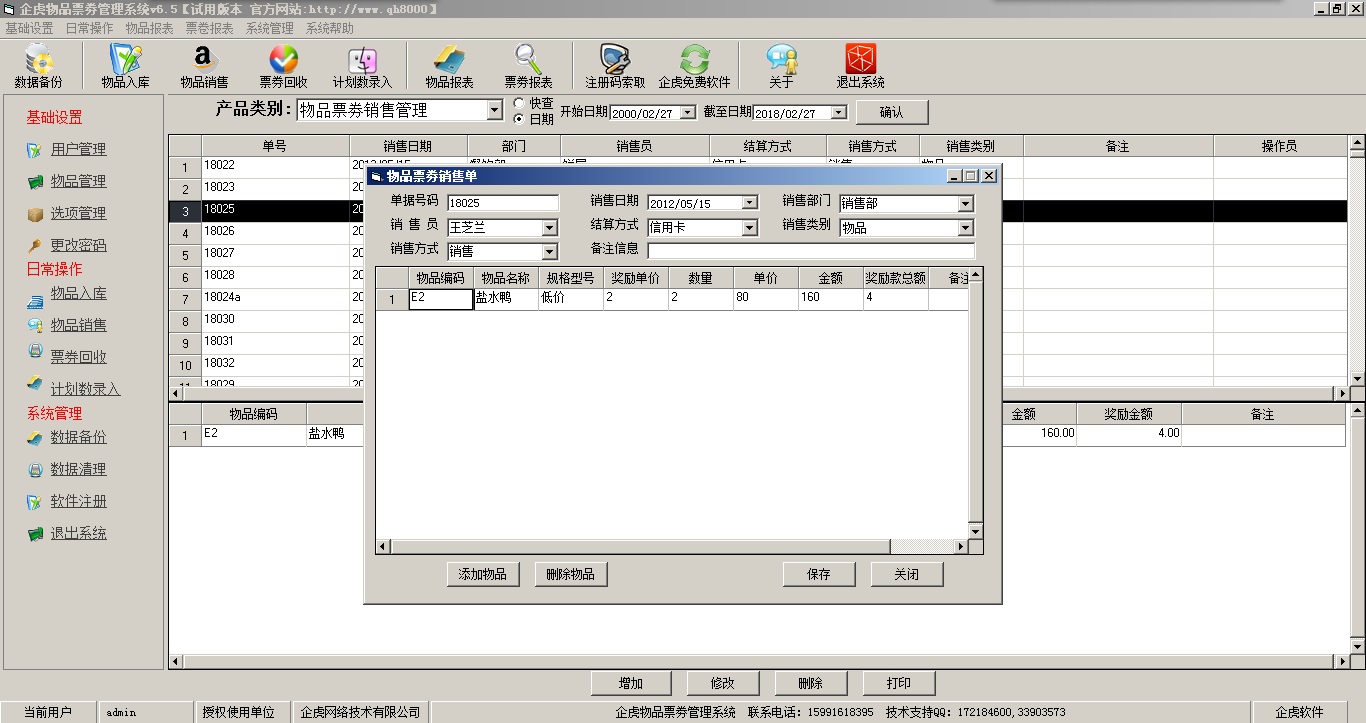Select the 快查 radio button

[519, 103]
